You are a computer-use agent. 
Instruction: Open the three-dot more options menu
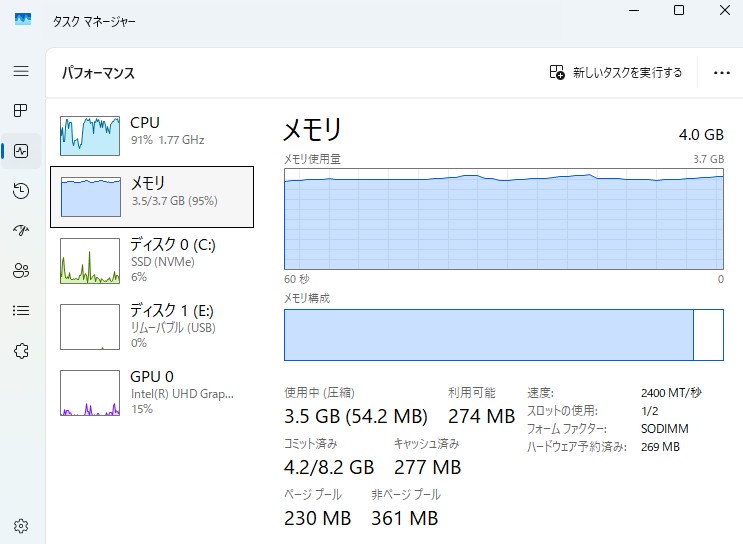(x=721, y=72)
